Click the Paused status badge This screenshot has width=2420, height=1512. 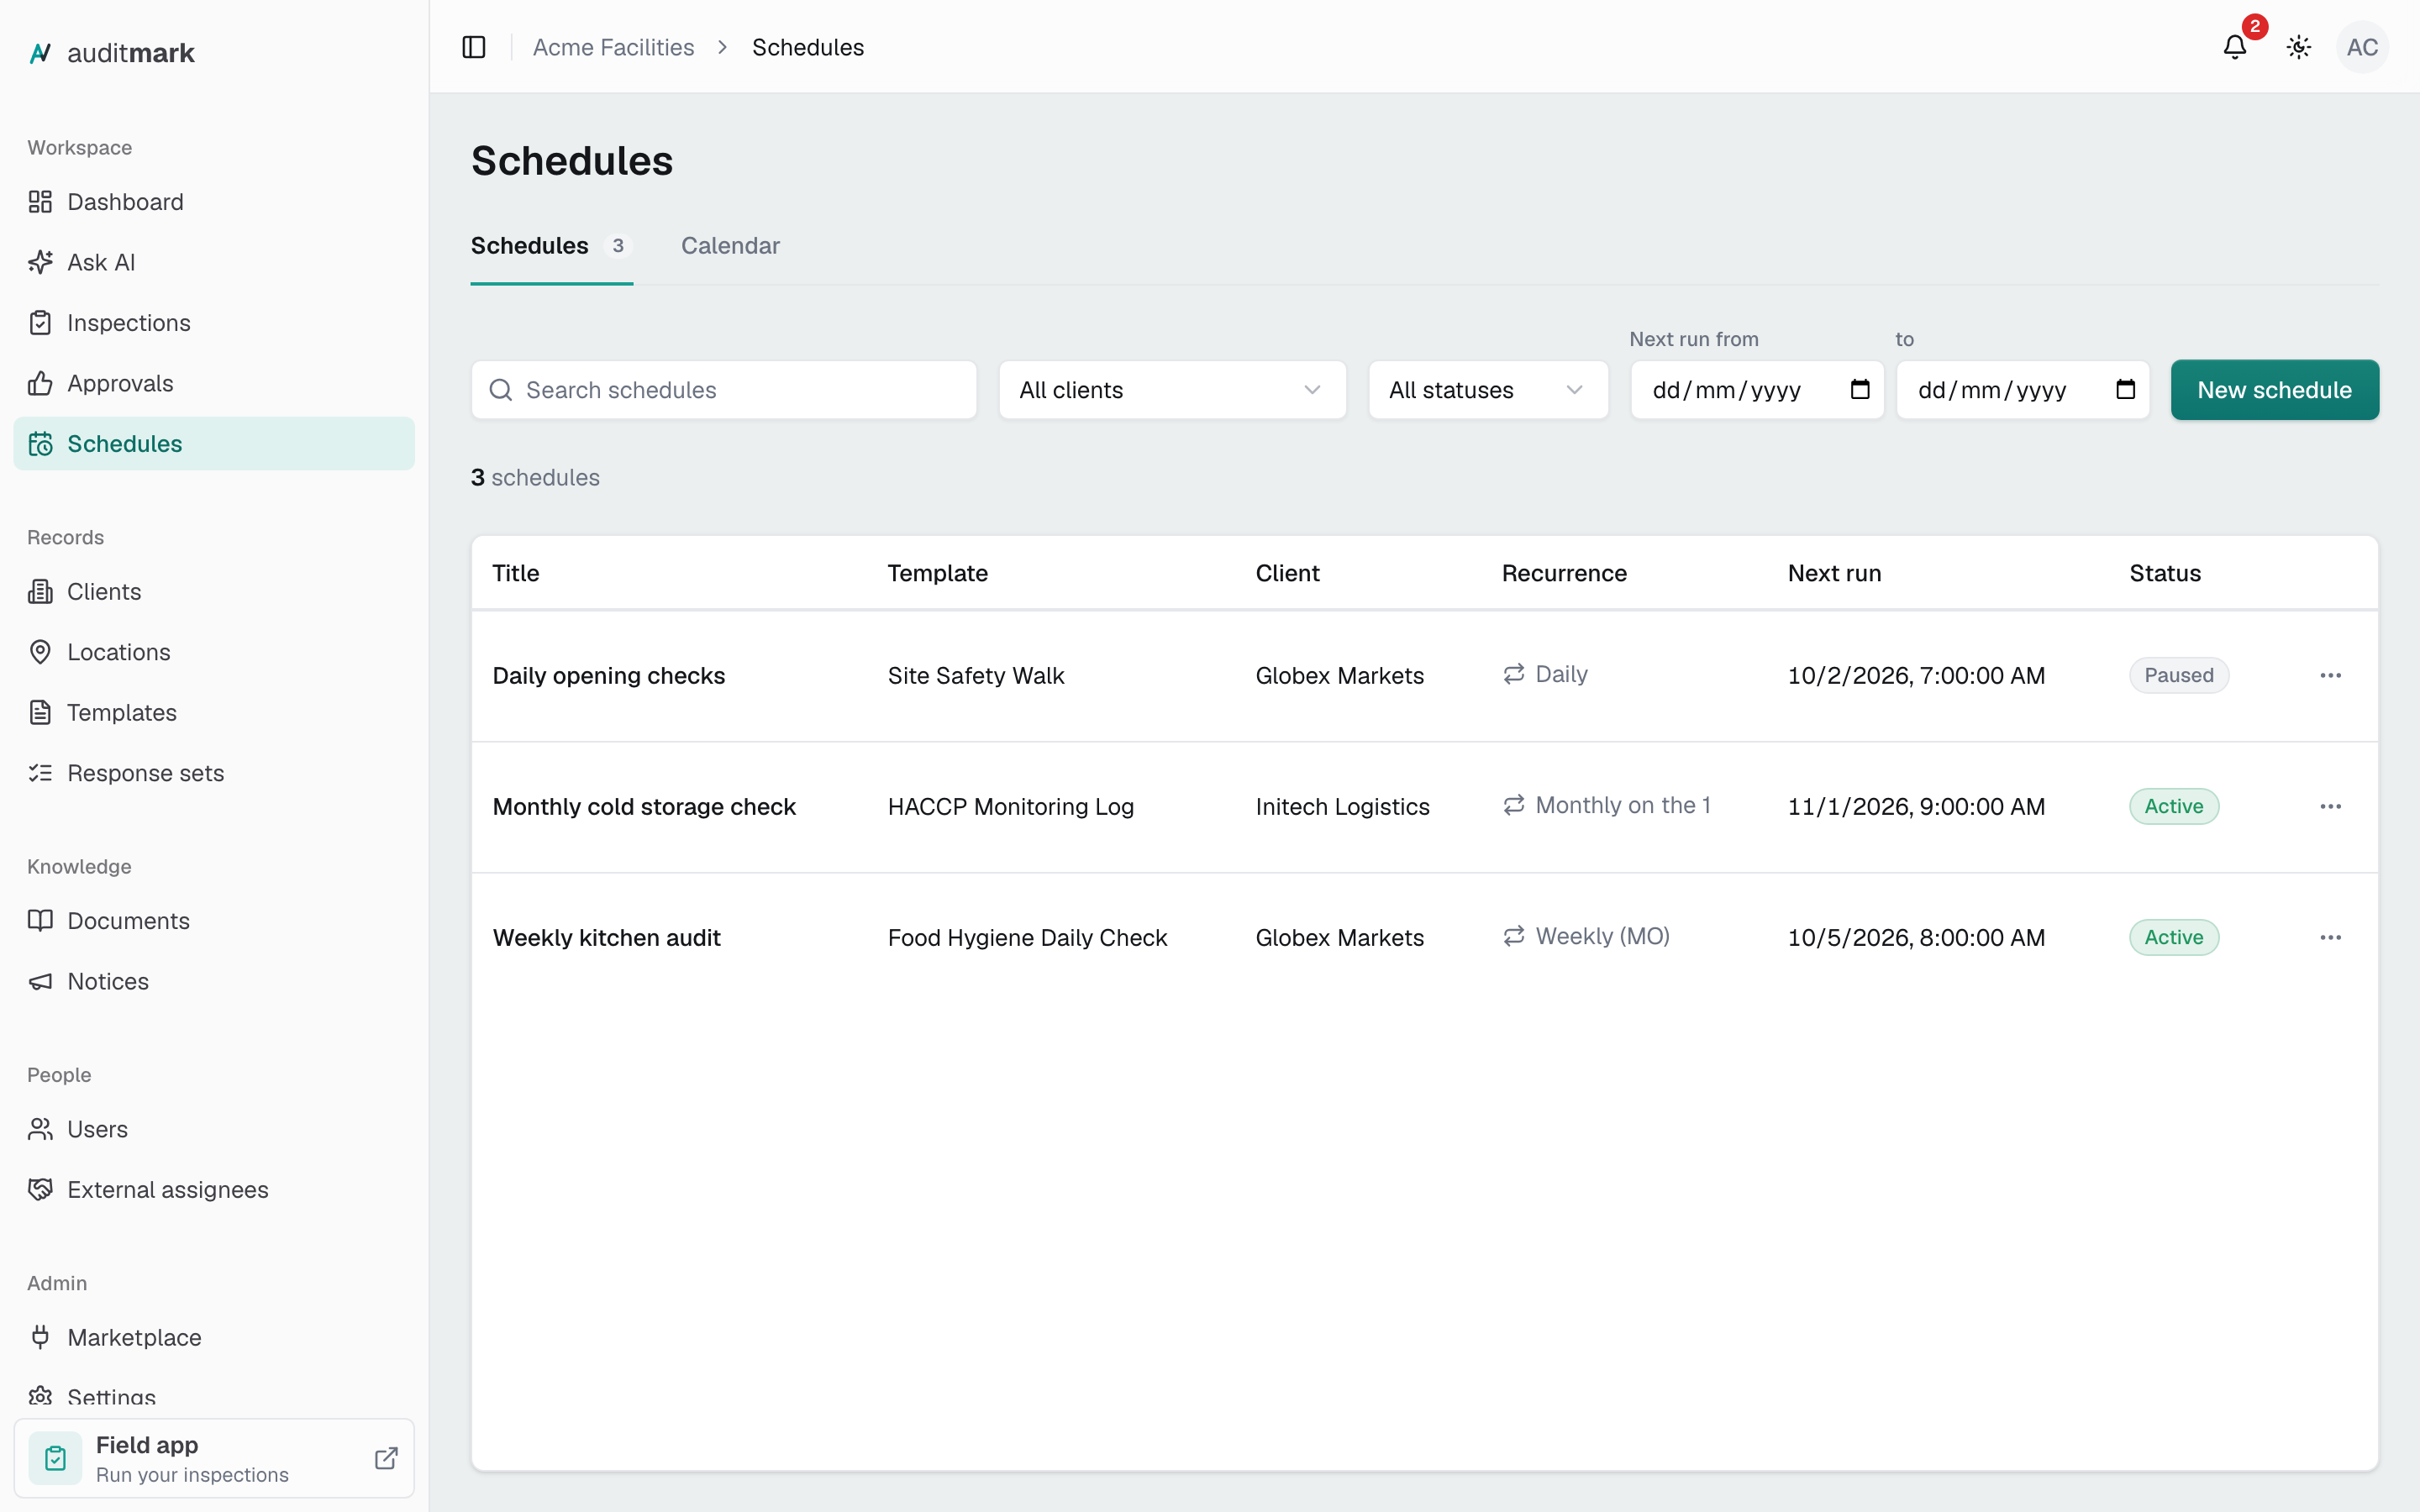click(2178, 676)
